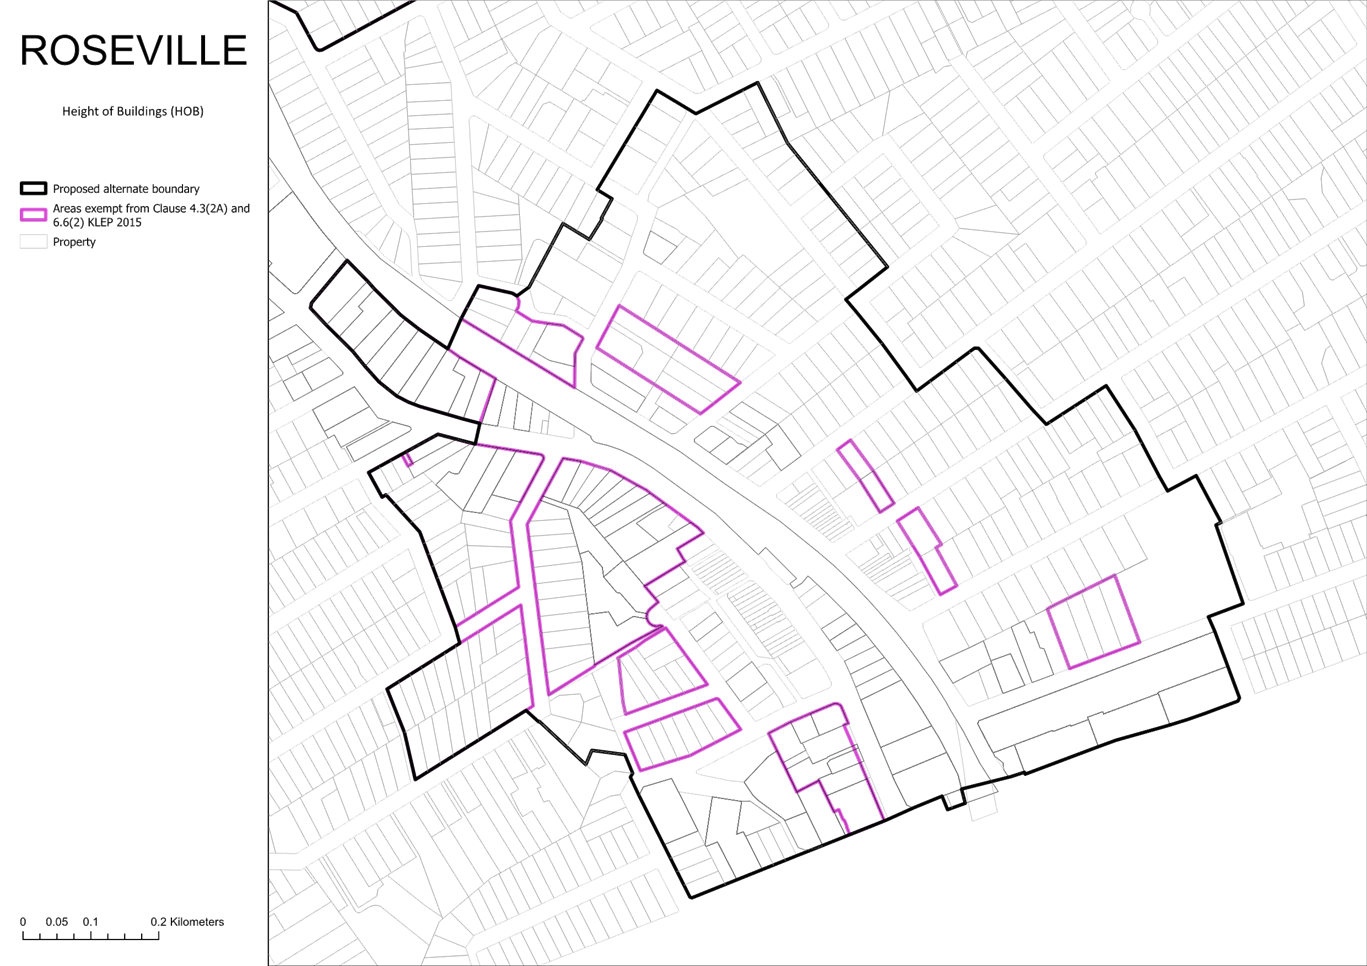
Task: Click the '0.2 Kilometers' scale label
Action: pos(187,922)
